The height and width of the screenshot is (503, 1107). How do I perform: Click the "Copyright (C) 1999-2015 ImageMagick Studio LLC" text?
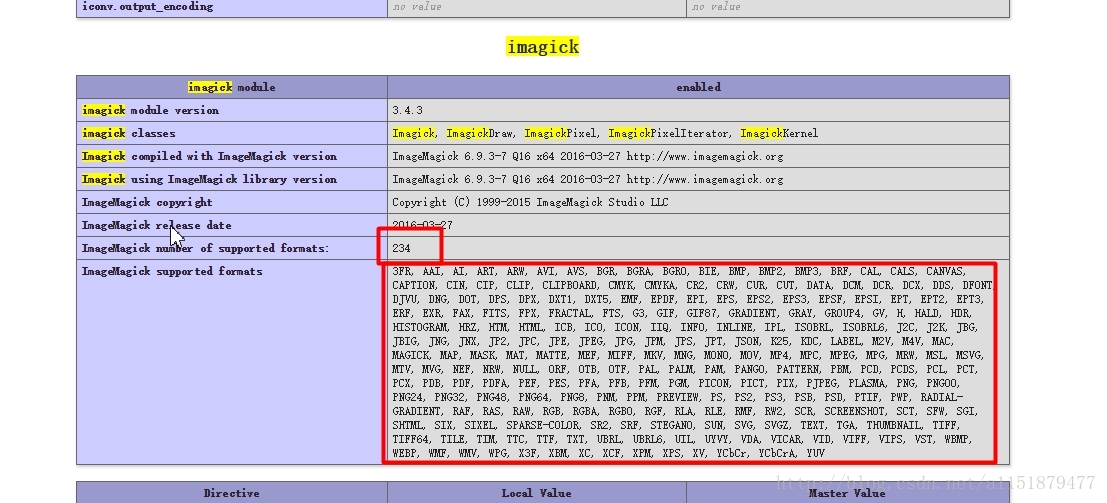tap(530, 202)
